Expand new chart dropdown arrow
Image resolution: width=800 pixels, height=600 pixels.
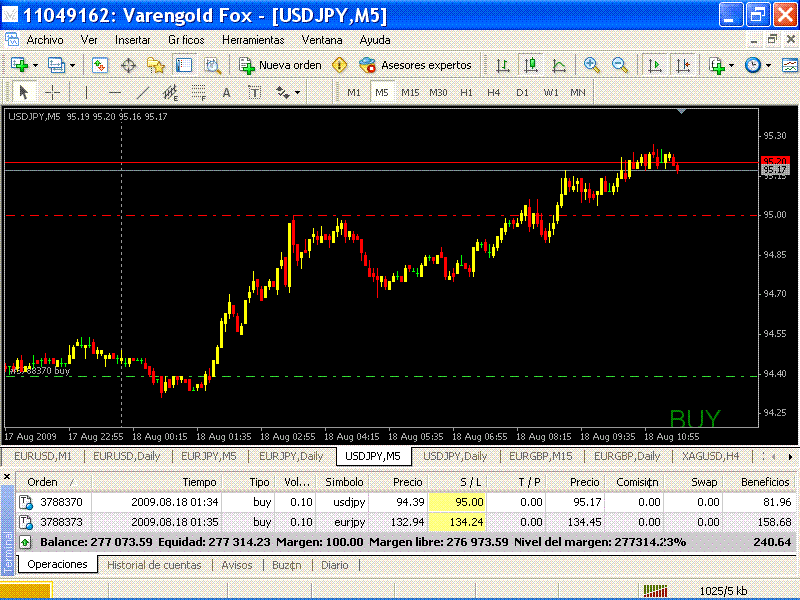point(35,66)
